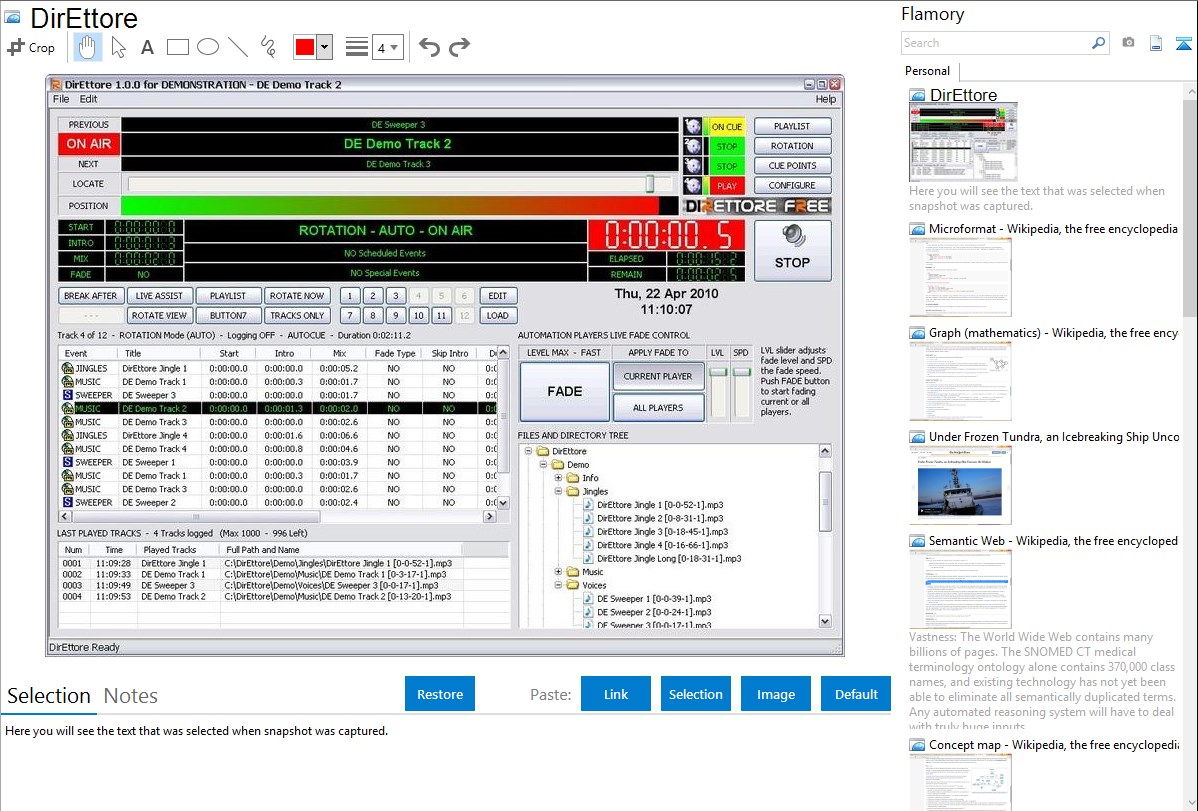Collapse the Demo folder node
Image resolution: width=1198 pixels, height=811 pixels.
coord(543,464)
